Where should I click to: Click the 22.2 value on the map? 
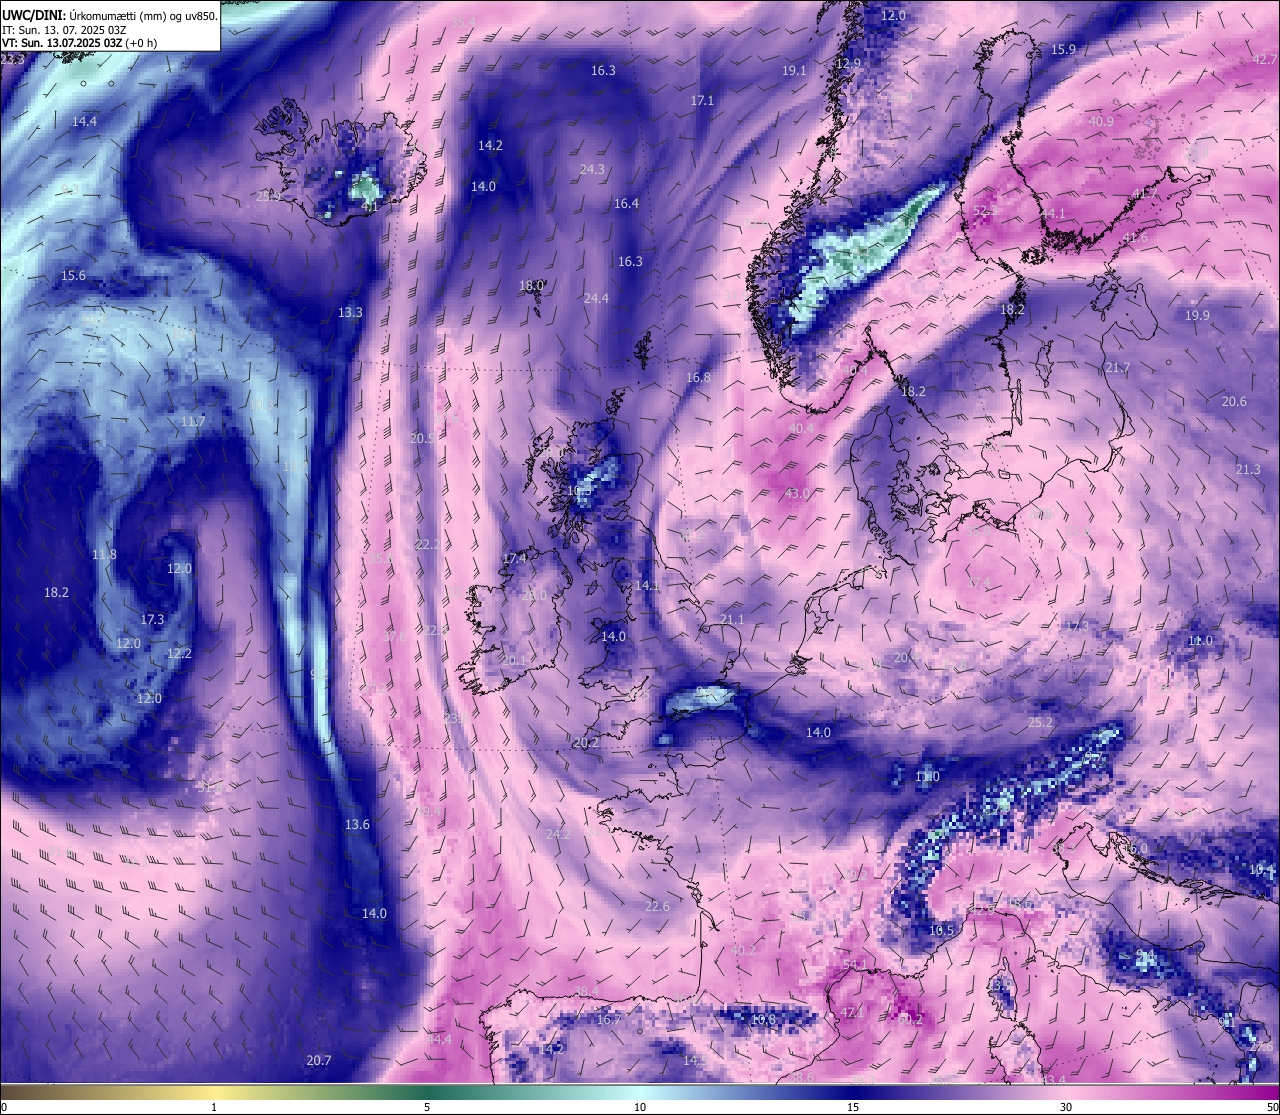(x=428, y=544)
